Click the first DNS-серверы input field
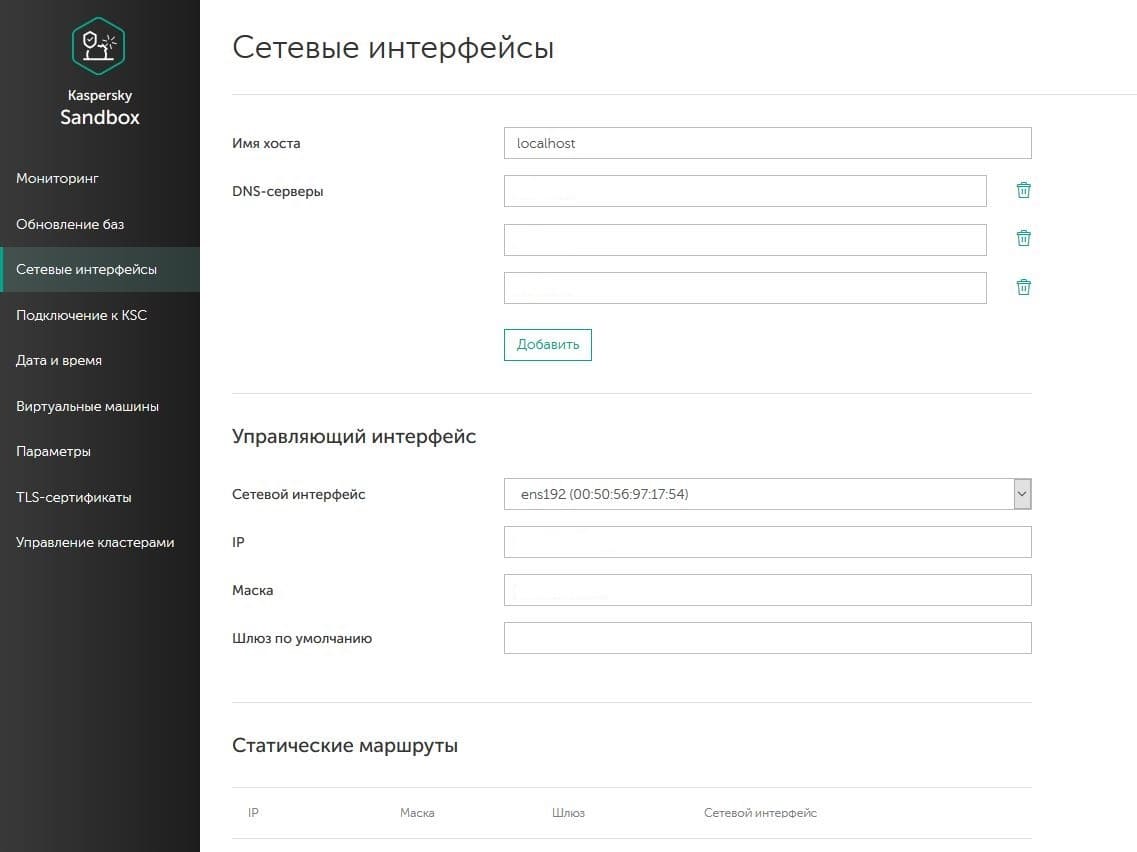The image size is (1137, 852). [x=745, y=191]
